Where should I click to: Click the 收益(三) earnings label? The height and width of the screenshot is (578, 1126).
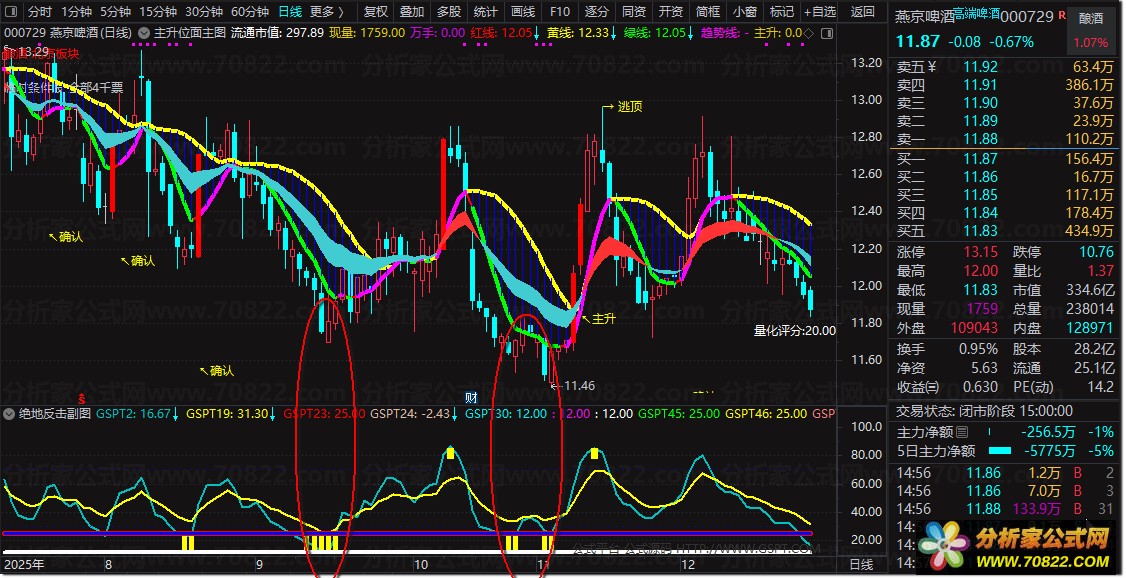918,386
